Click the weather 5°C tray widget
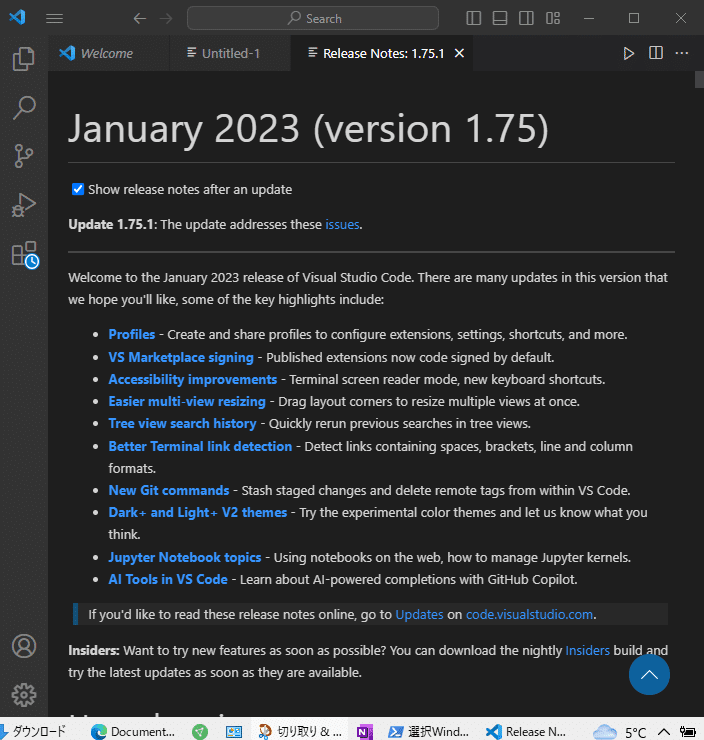Screen dimensions: 704x740 point(619,732)
